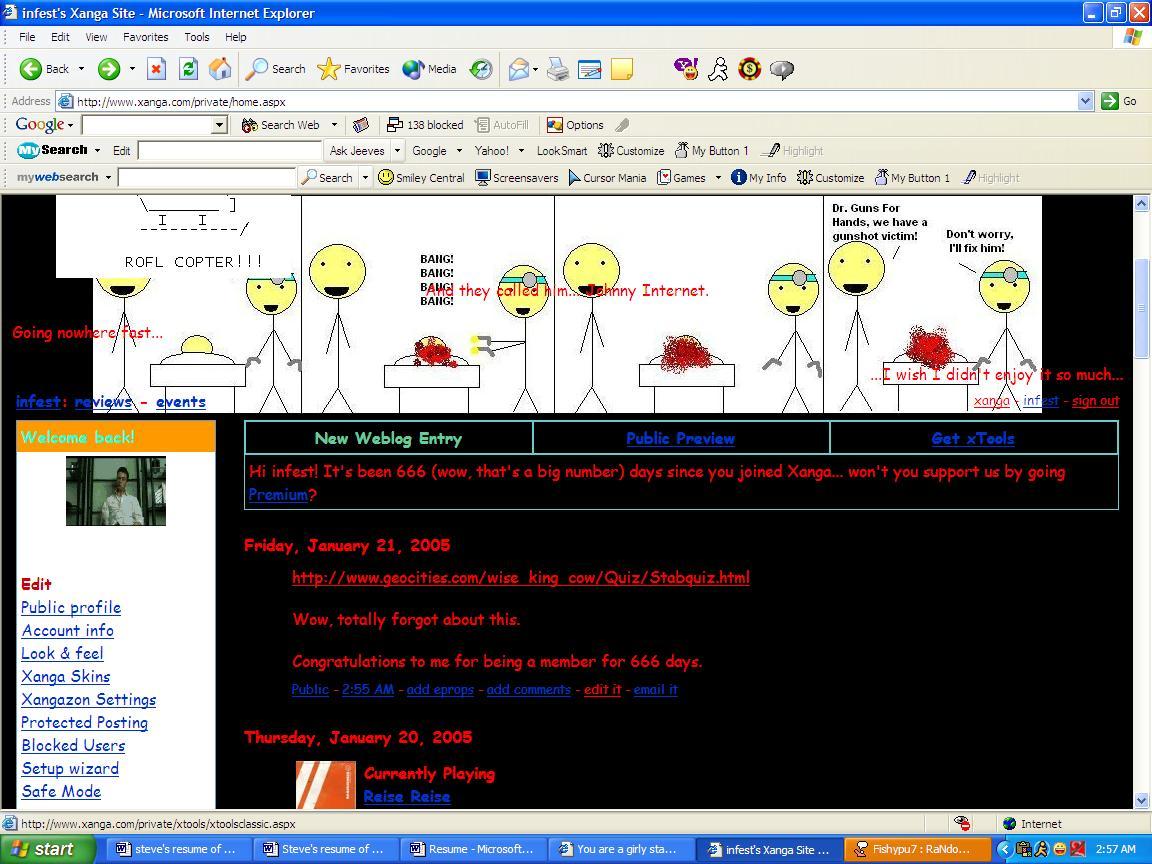Click Customize on the MySearch toolbar
1152x864 pixels.
tap(631, 151)
